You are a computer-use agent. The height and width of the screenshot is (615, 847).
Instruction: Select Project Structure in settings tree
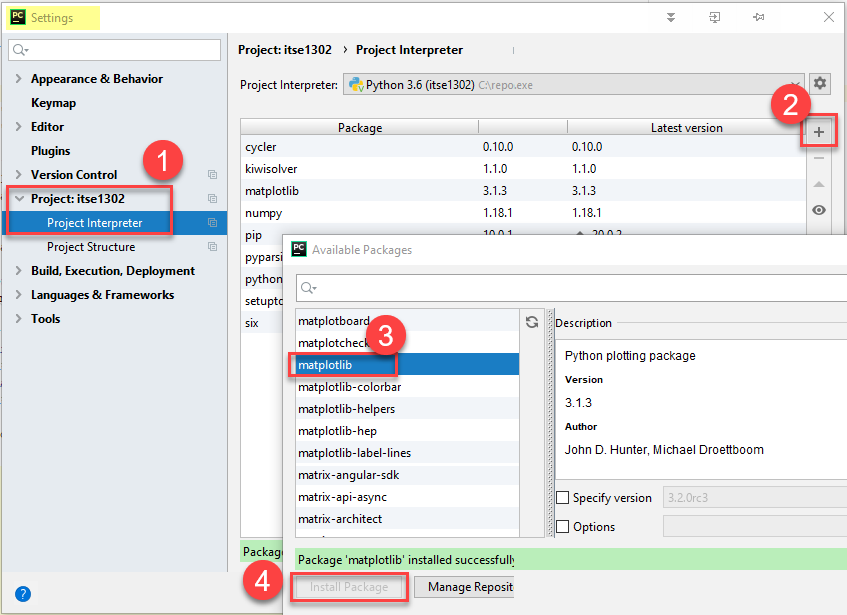tap(91, 247)
